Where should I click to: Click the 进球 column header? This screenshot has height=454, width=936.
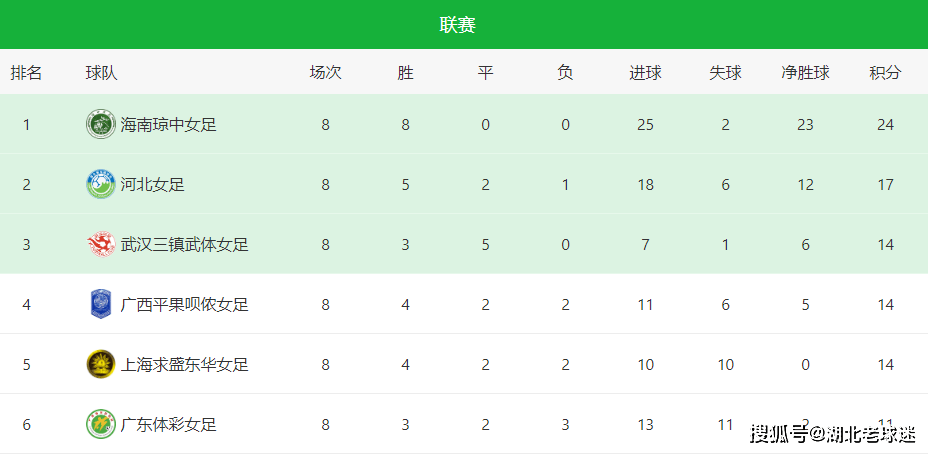[645, 73]
